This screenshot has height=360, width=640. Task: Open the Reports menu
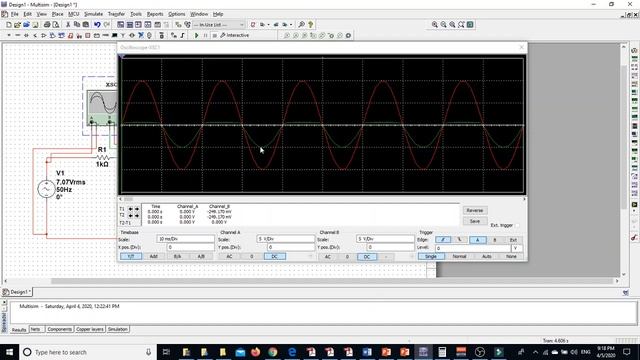pyautogui.click(x=155, y=14)
